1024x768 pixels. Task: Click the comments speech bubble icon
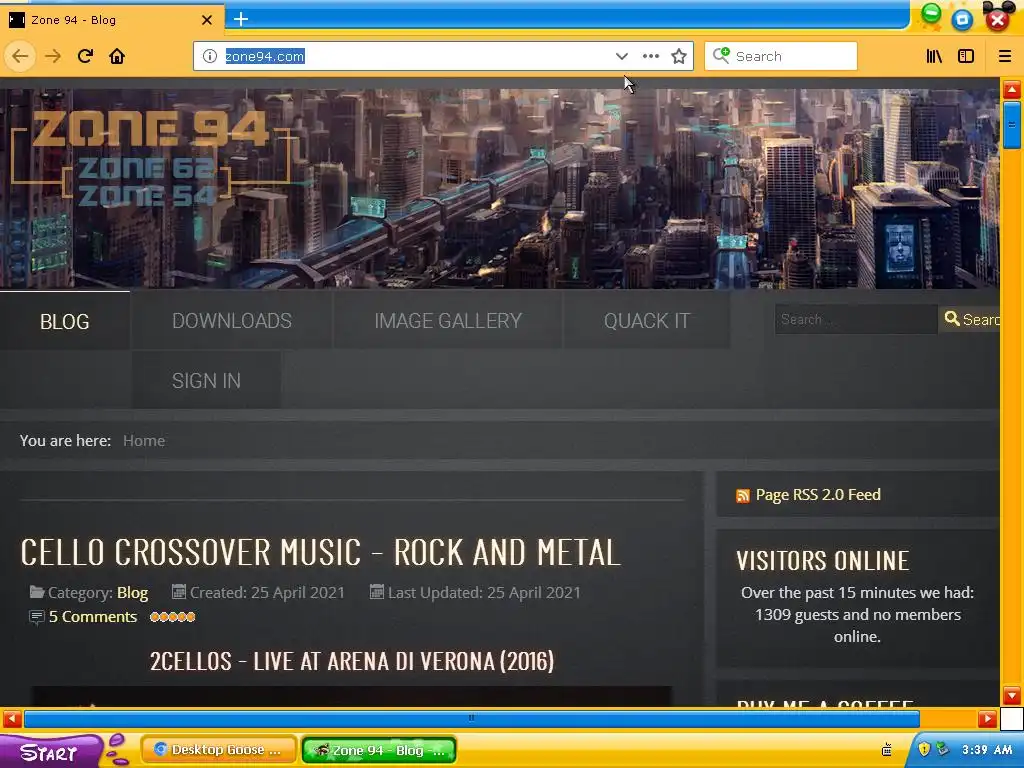[x=37, y=616]
